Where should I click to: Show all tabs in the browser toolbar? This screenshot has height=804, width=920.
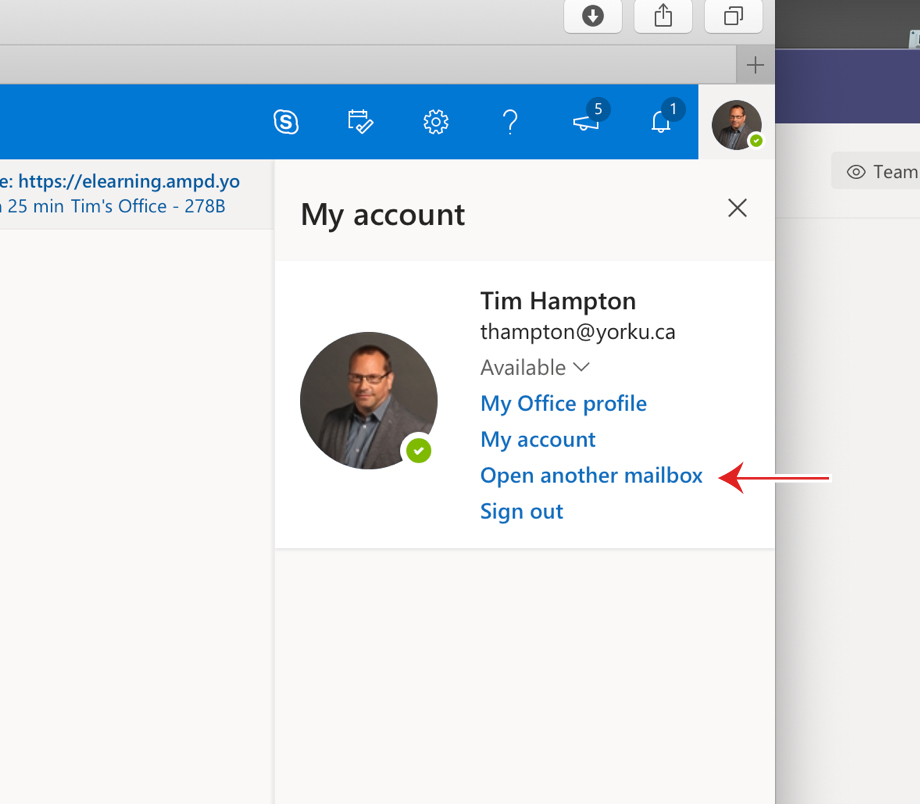point(733,16)
